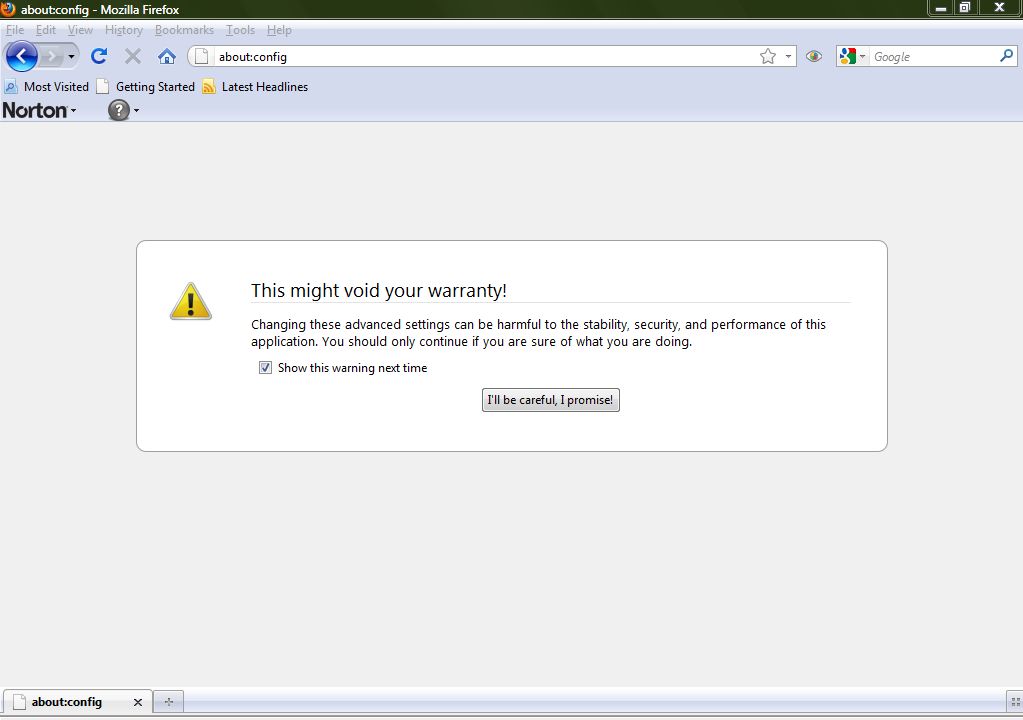Bookmark this page with the star icon

768,57
